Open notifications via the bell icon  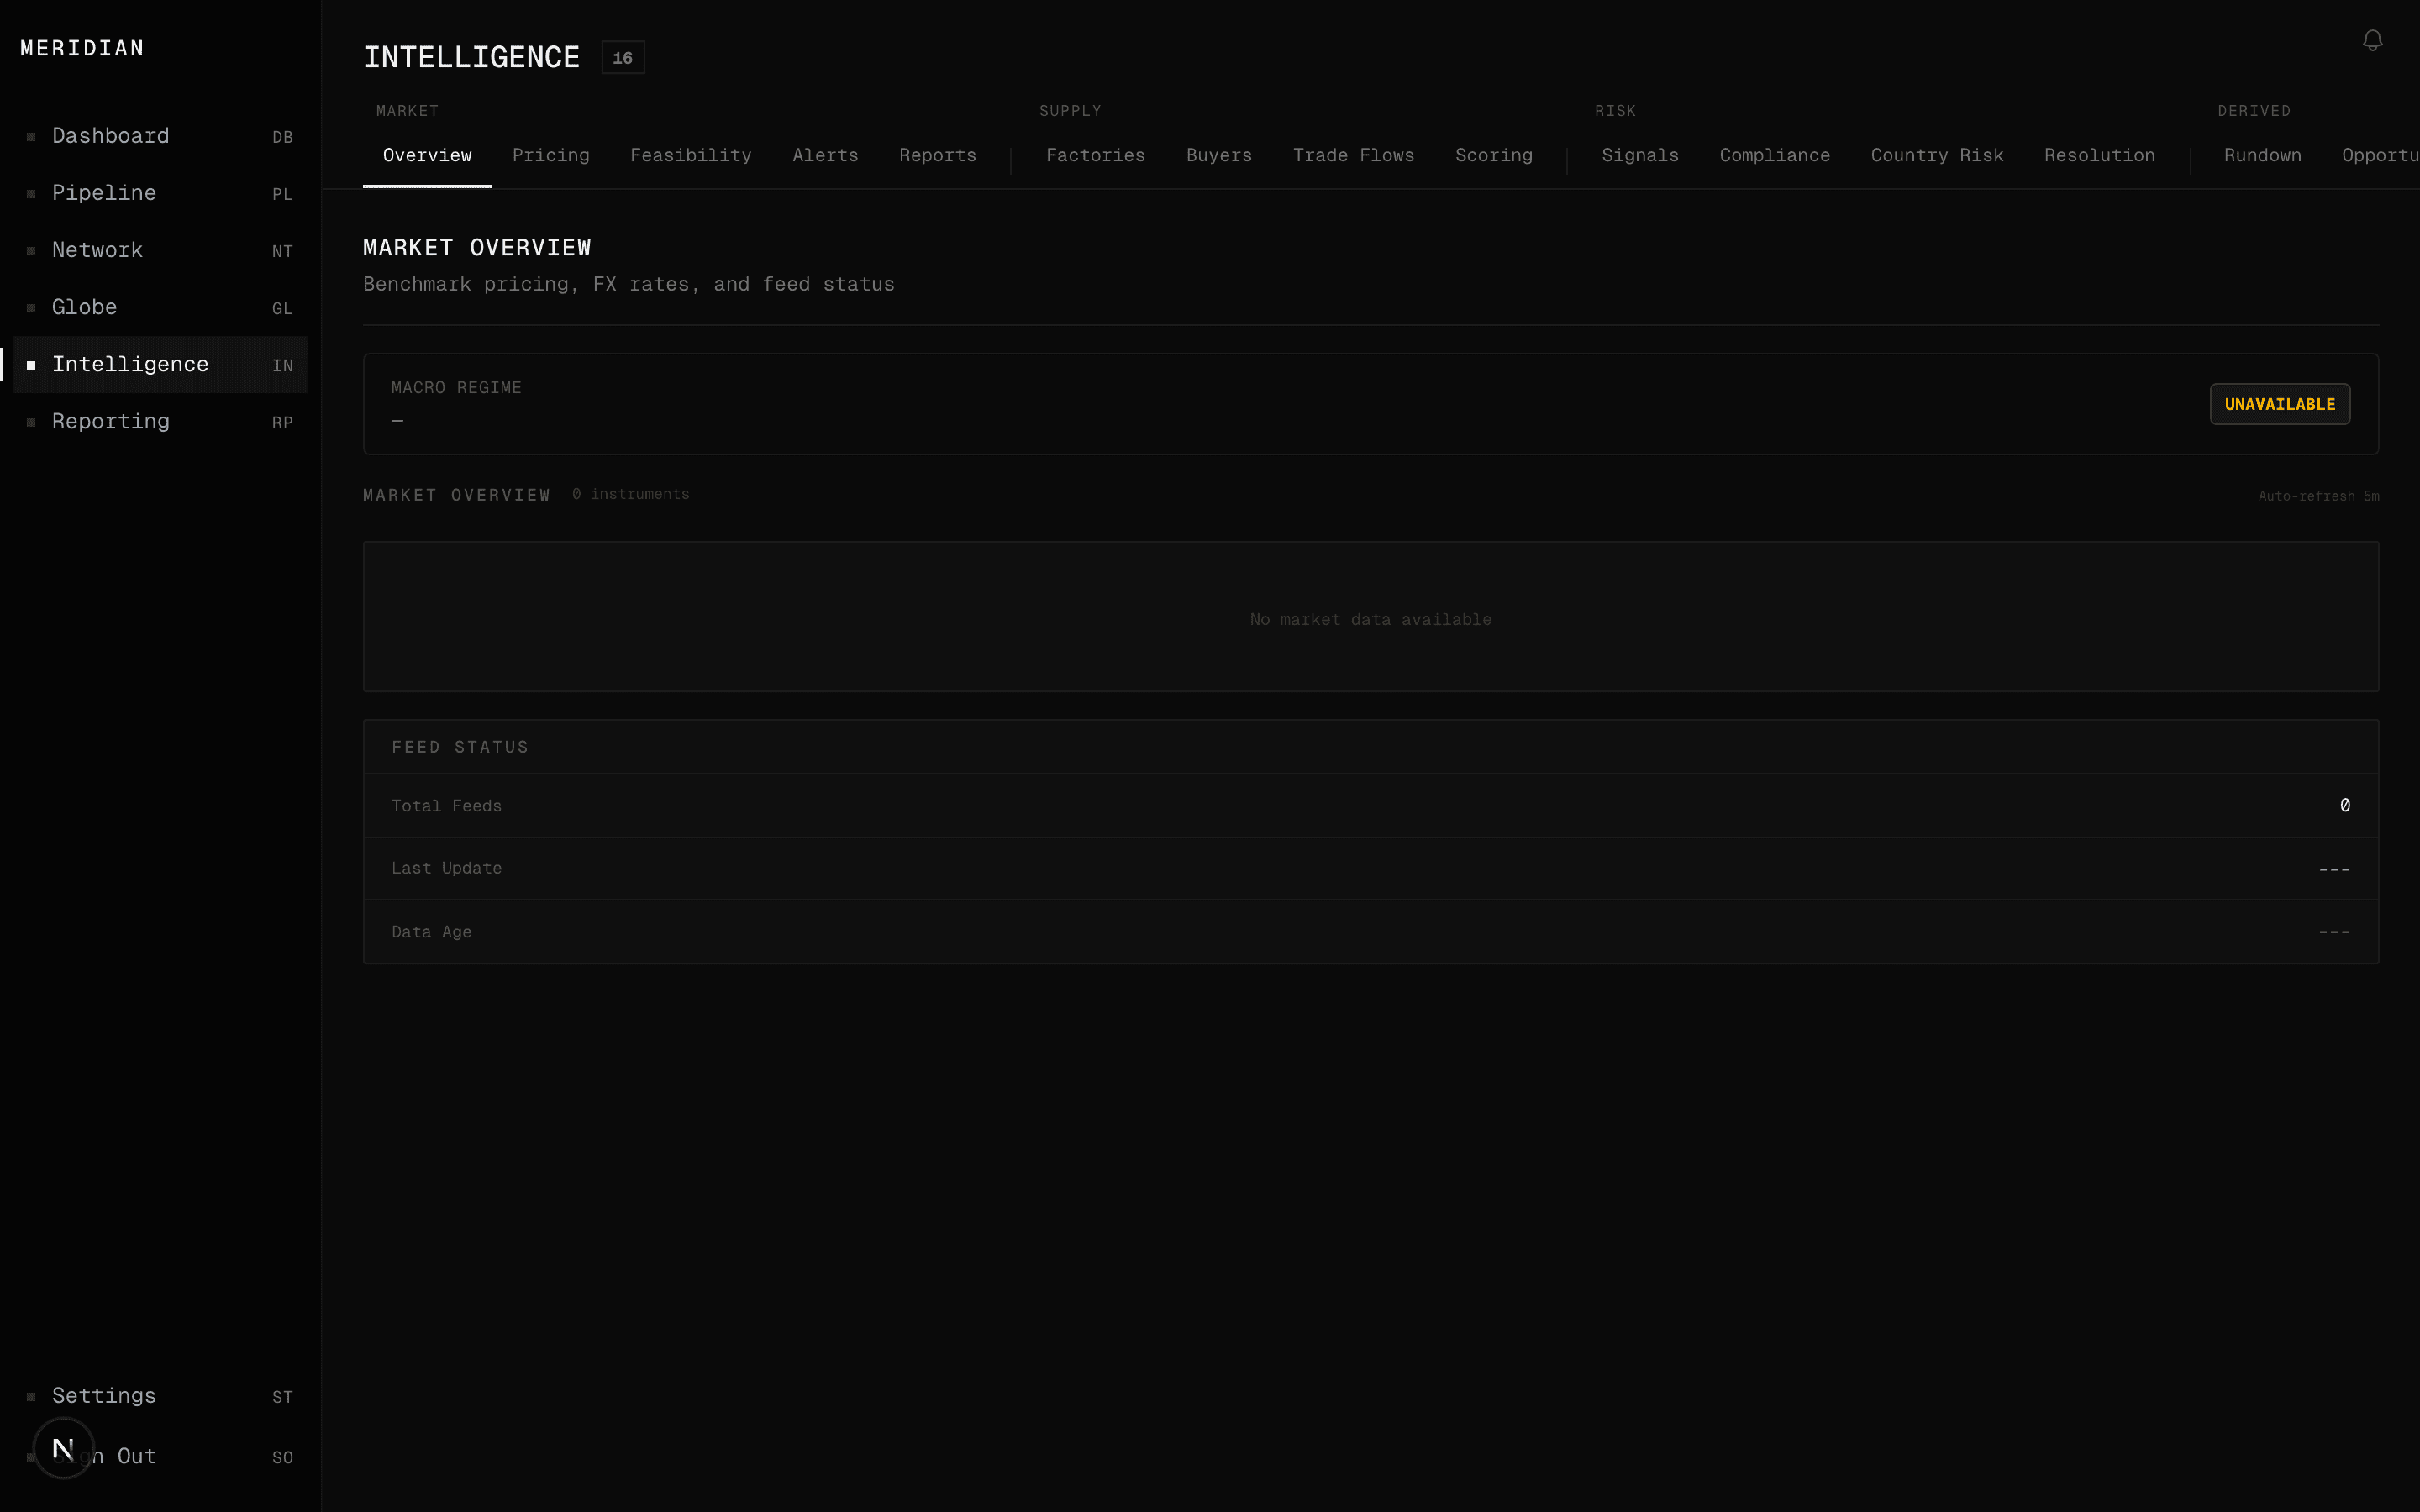2373,40
